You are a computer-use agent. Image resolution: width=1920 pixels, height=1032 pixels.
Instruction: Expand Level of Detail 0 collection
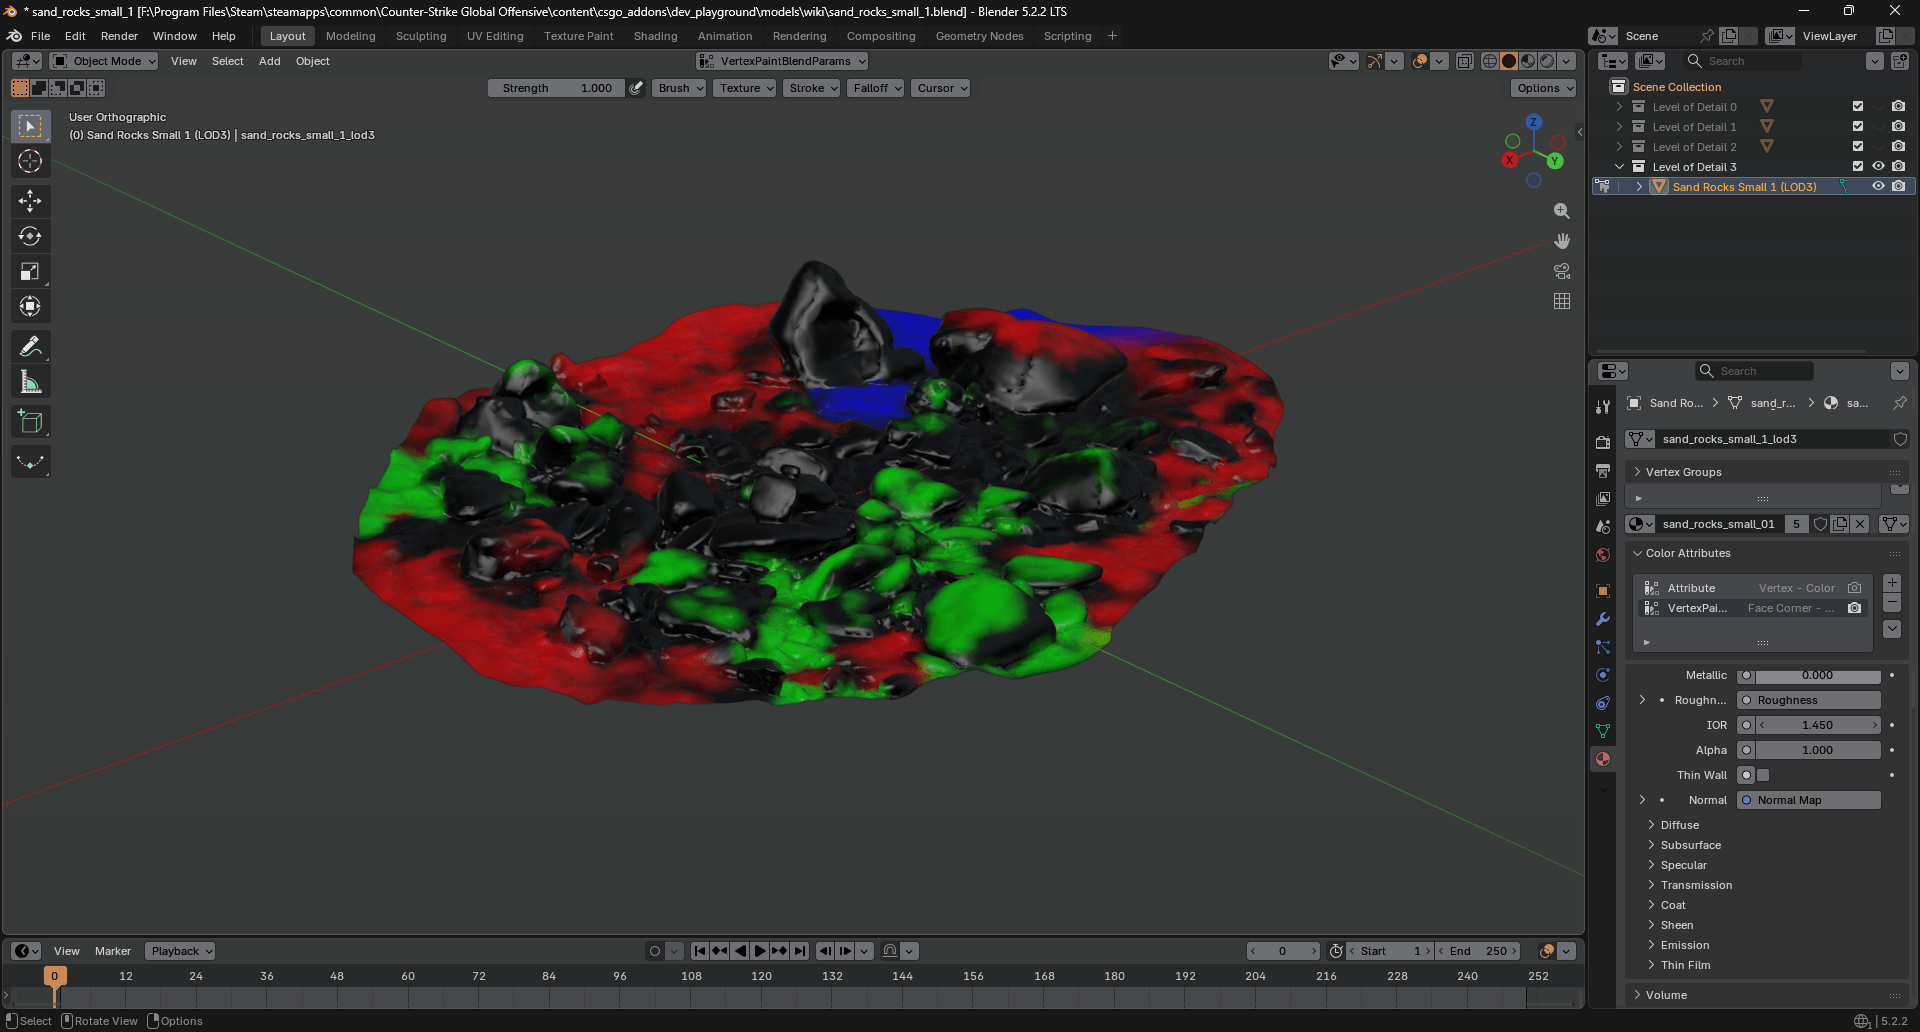pyautogui.click(x=1619, y=106)
